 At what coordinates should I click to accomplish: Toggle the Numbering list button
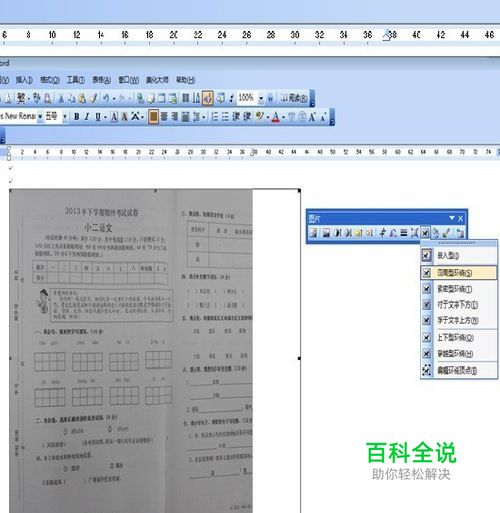pyautogui.click(x=215, y=117)
